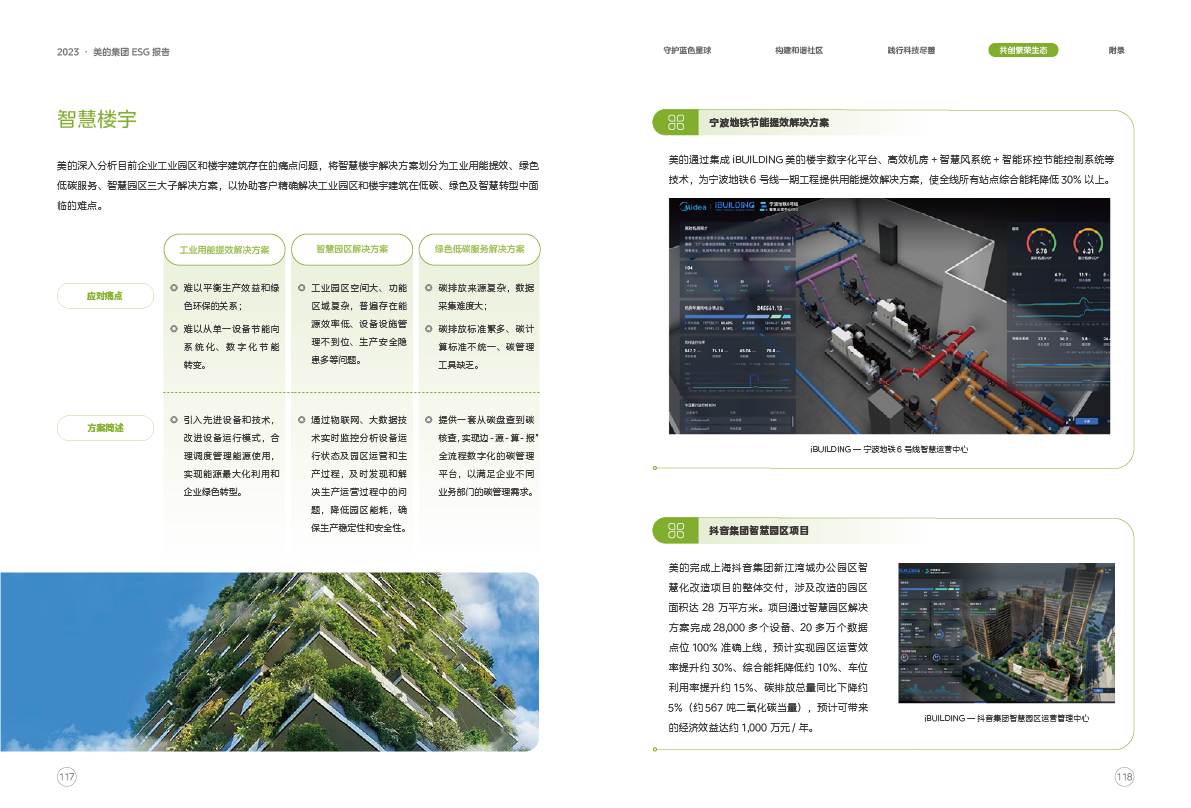Click the upper outlined row label on the left

pos(105,295)
